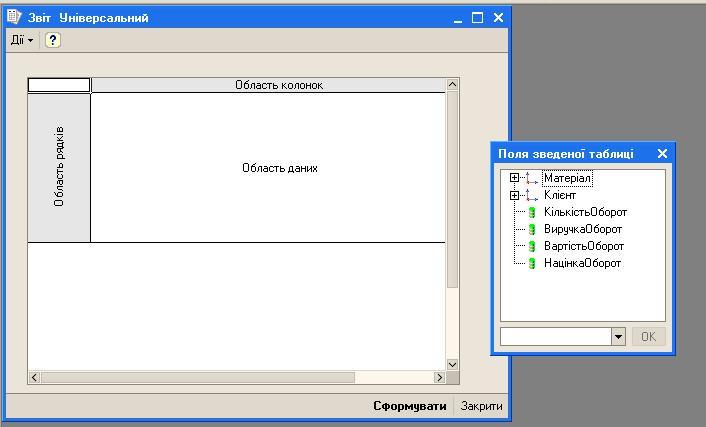Click the НацінкаОборот resource icon
The height and width of the screenshot is (427, 706).
coord(532,263)
